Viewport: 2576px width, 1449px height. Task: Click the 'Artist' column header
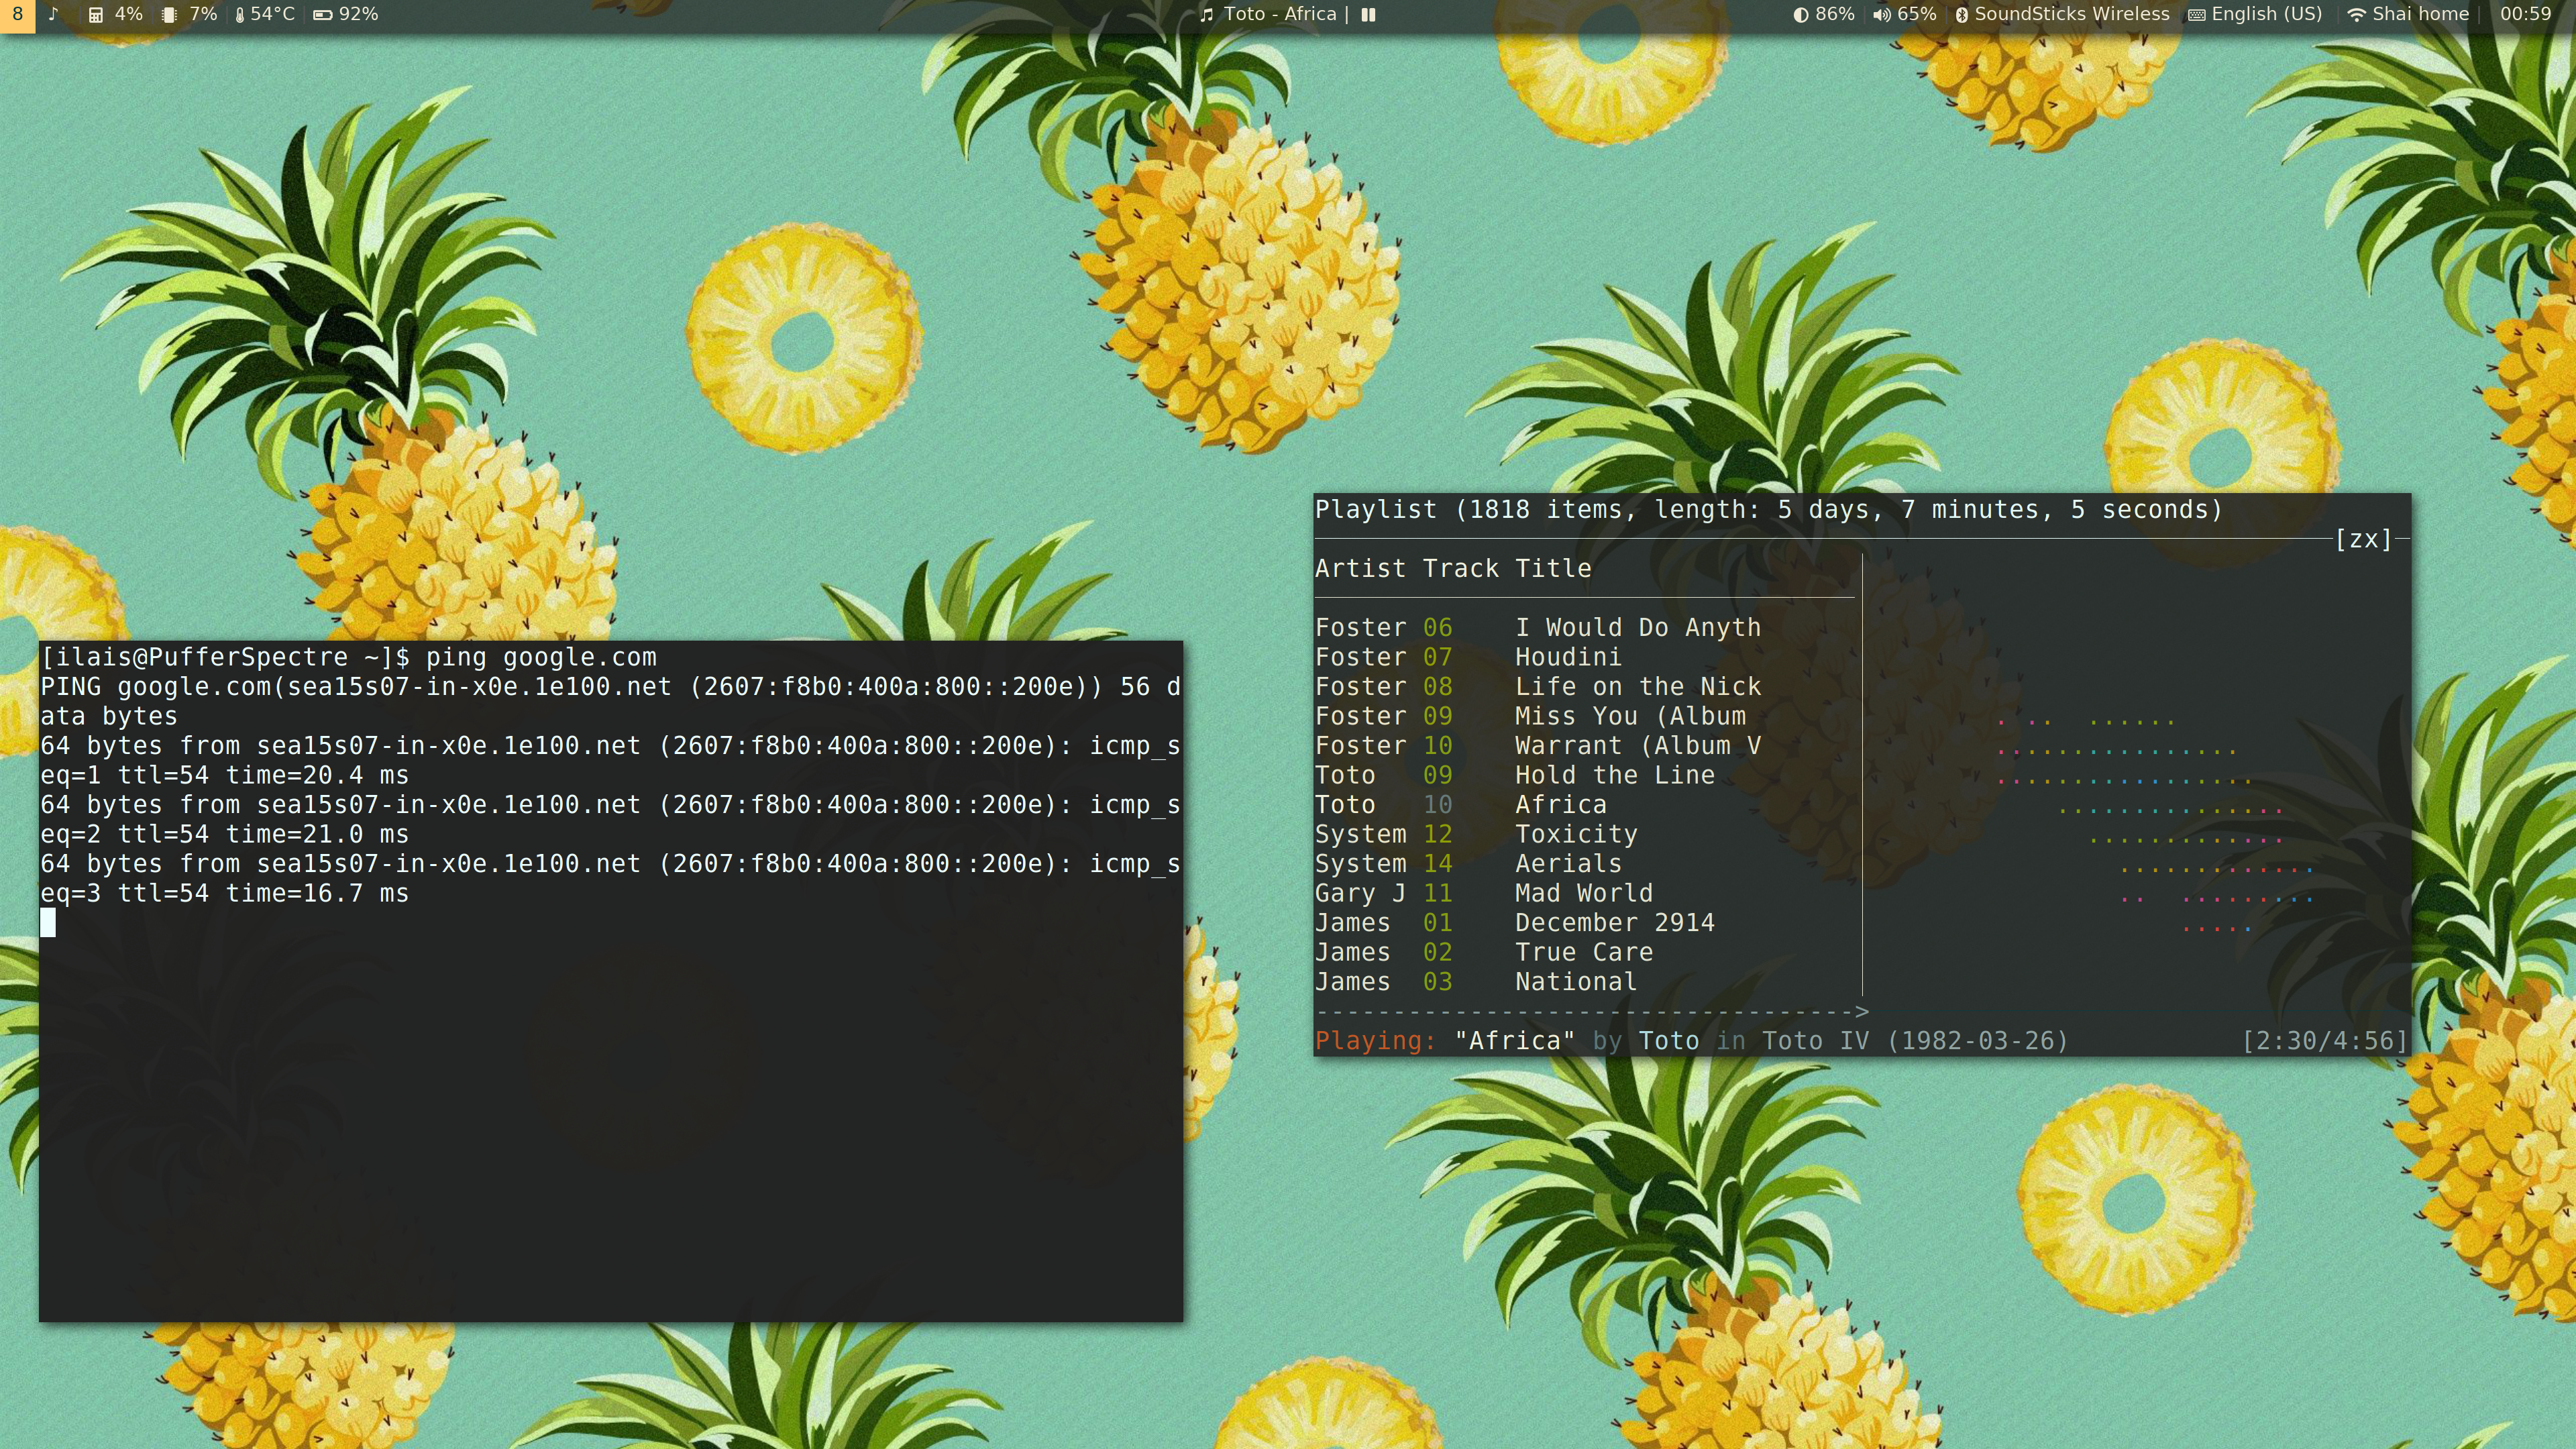pyautogui.click(x=1360, y=569)
